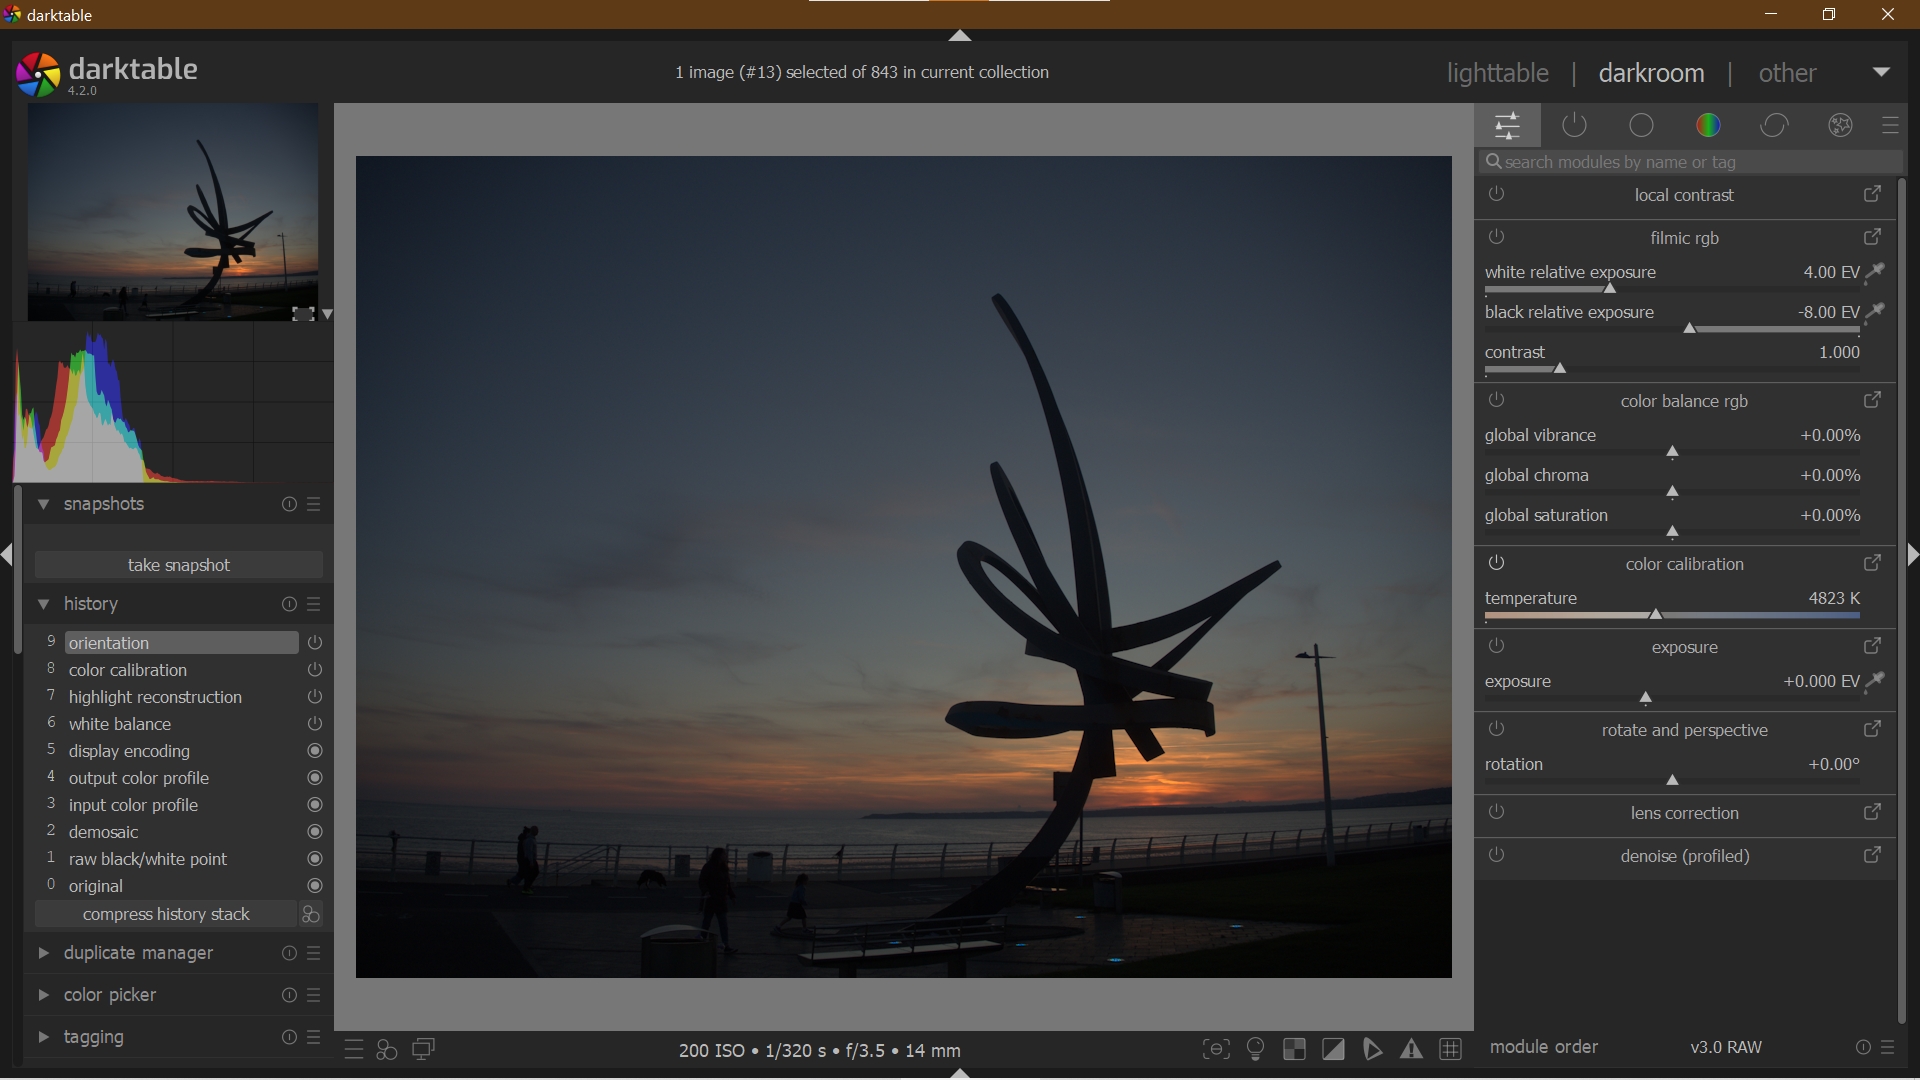Image resolution: width=1920 pixels, height=1080 pixels.
Task: Show color modules group icon
Action: click(1708, 126)
